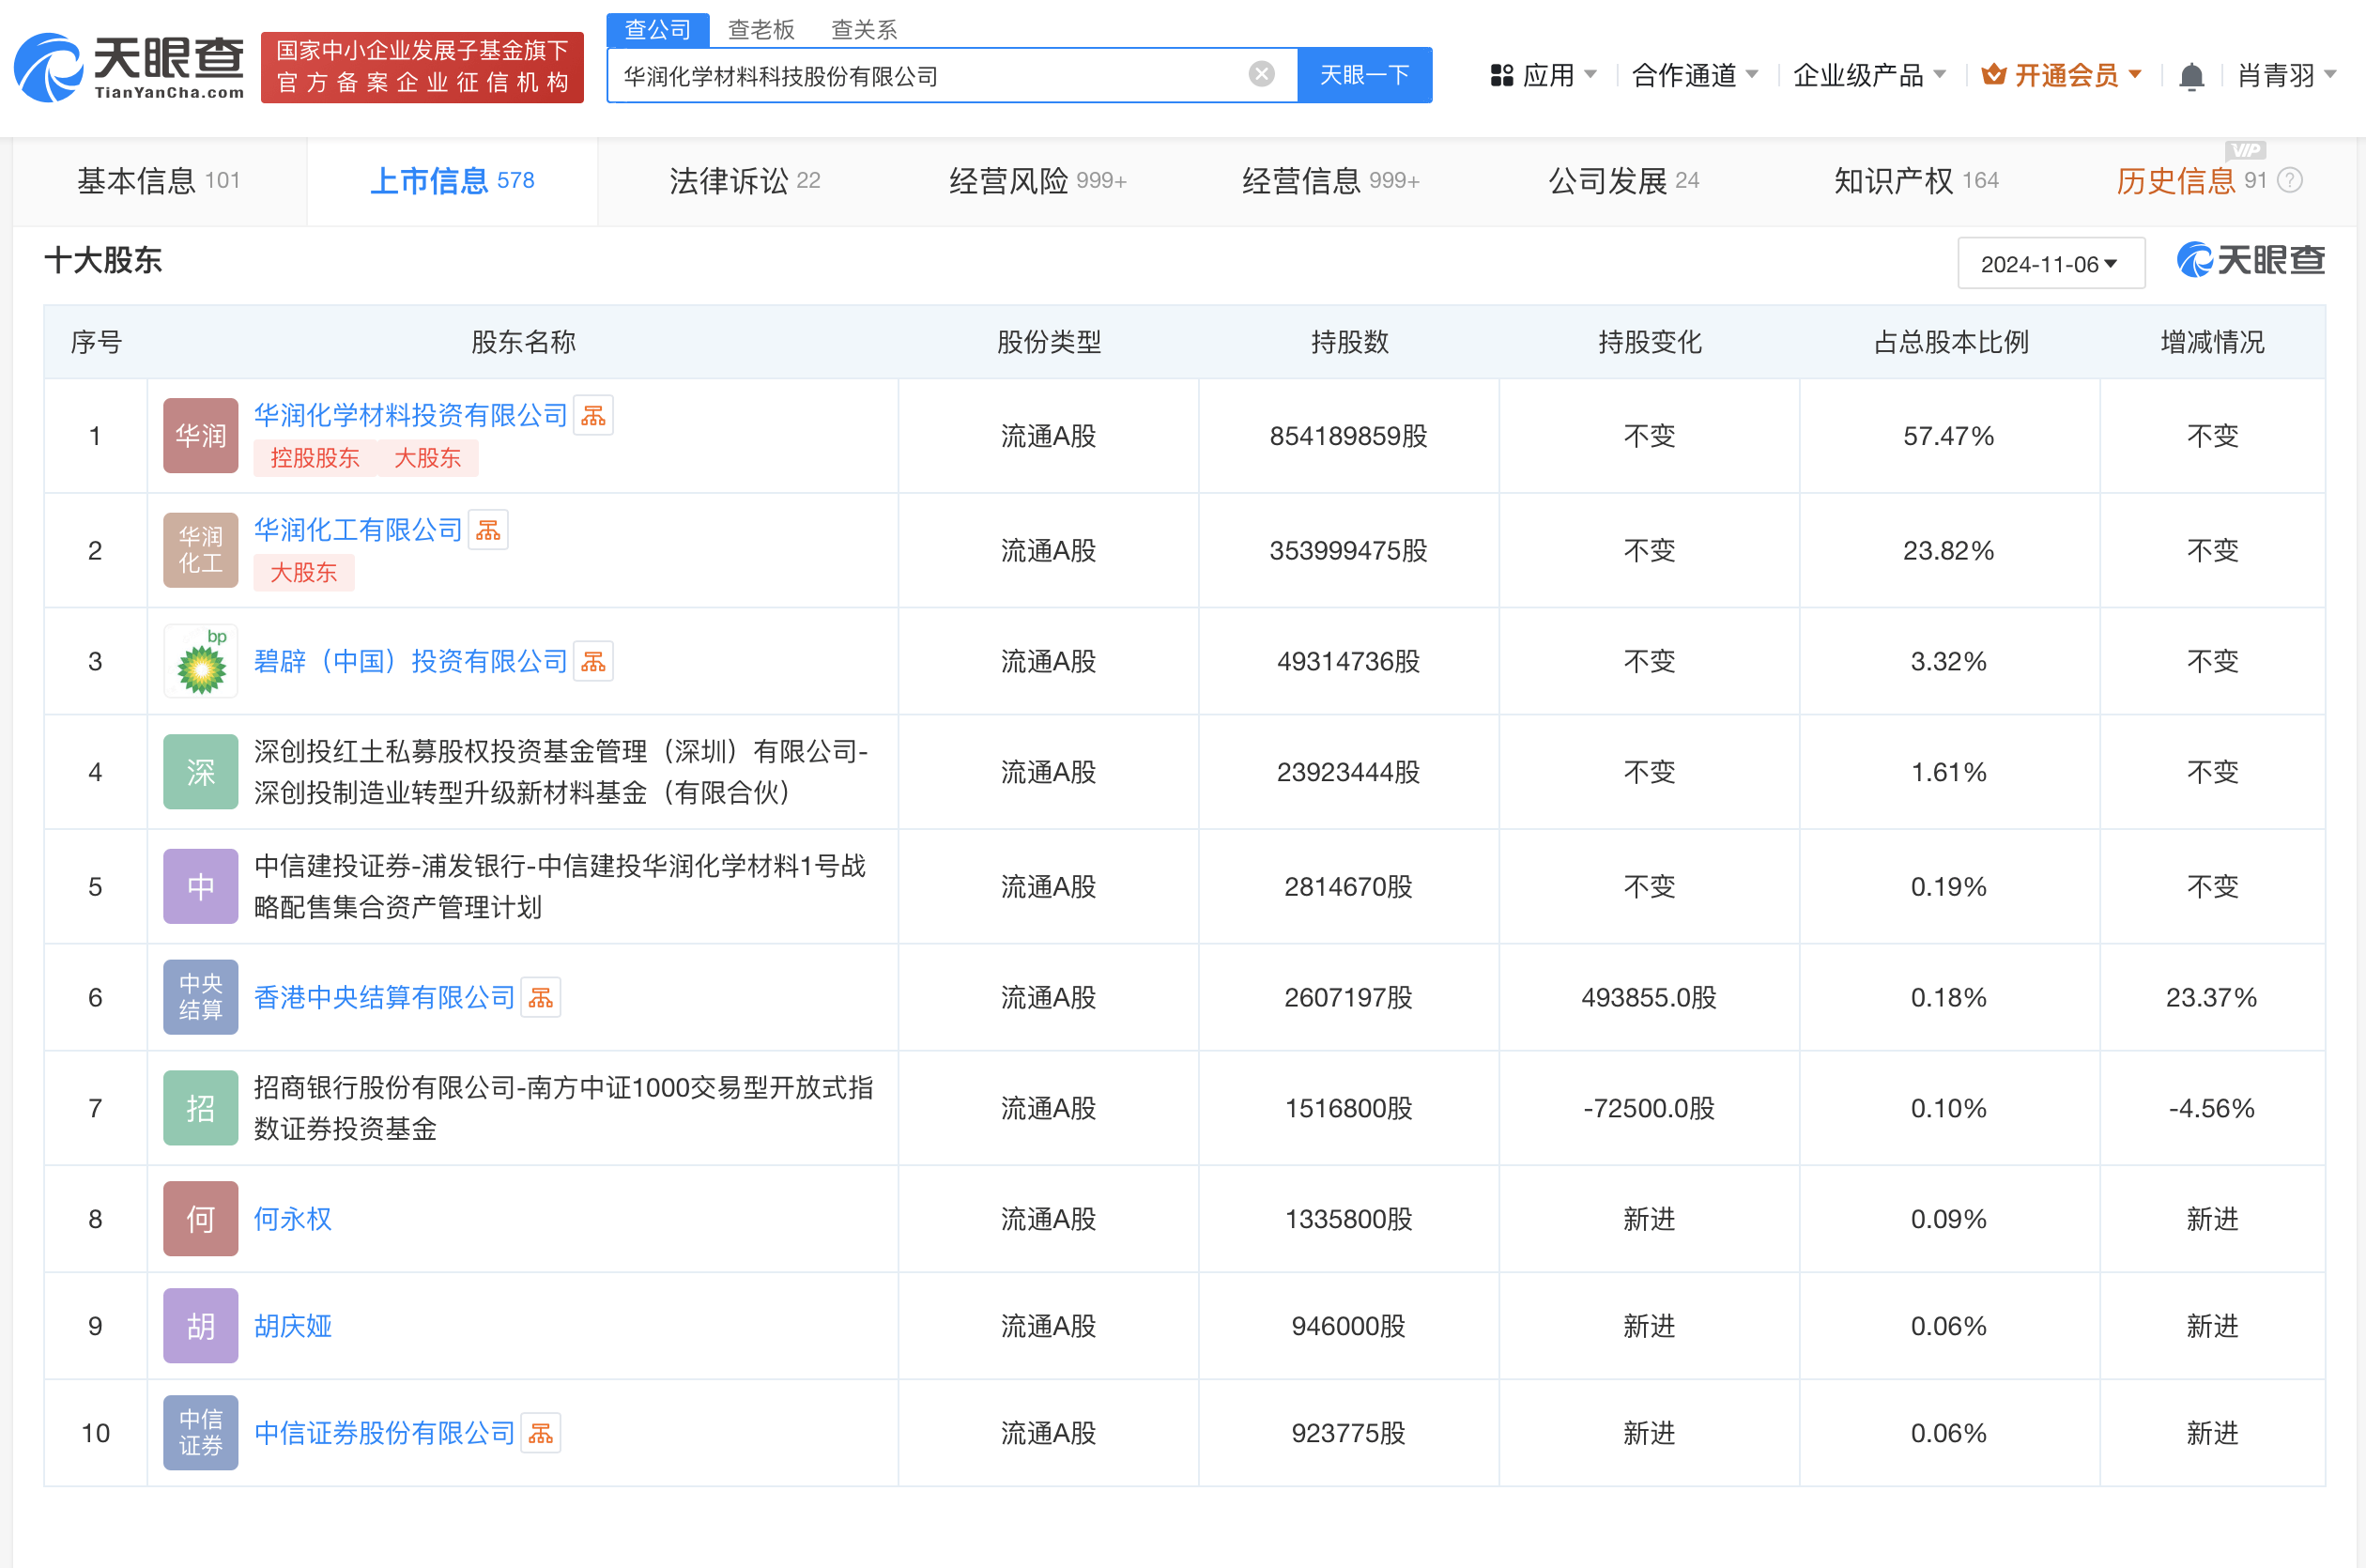
Task: Switch to 法律诉讼 tab
Action: [x=744, y=181]
